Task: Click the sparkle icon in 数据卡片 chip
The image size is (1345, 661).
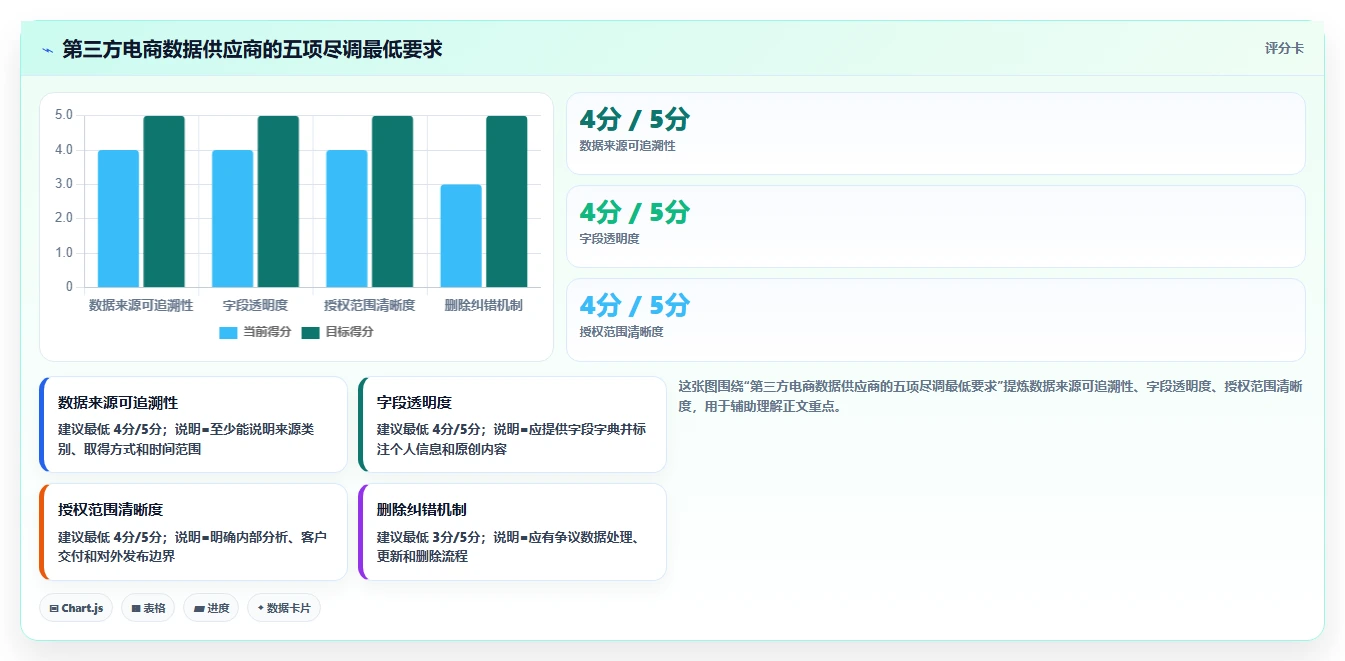Action: [x=260, y=608]
